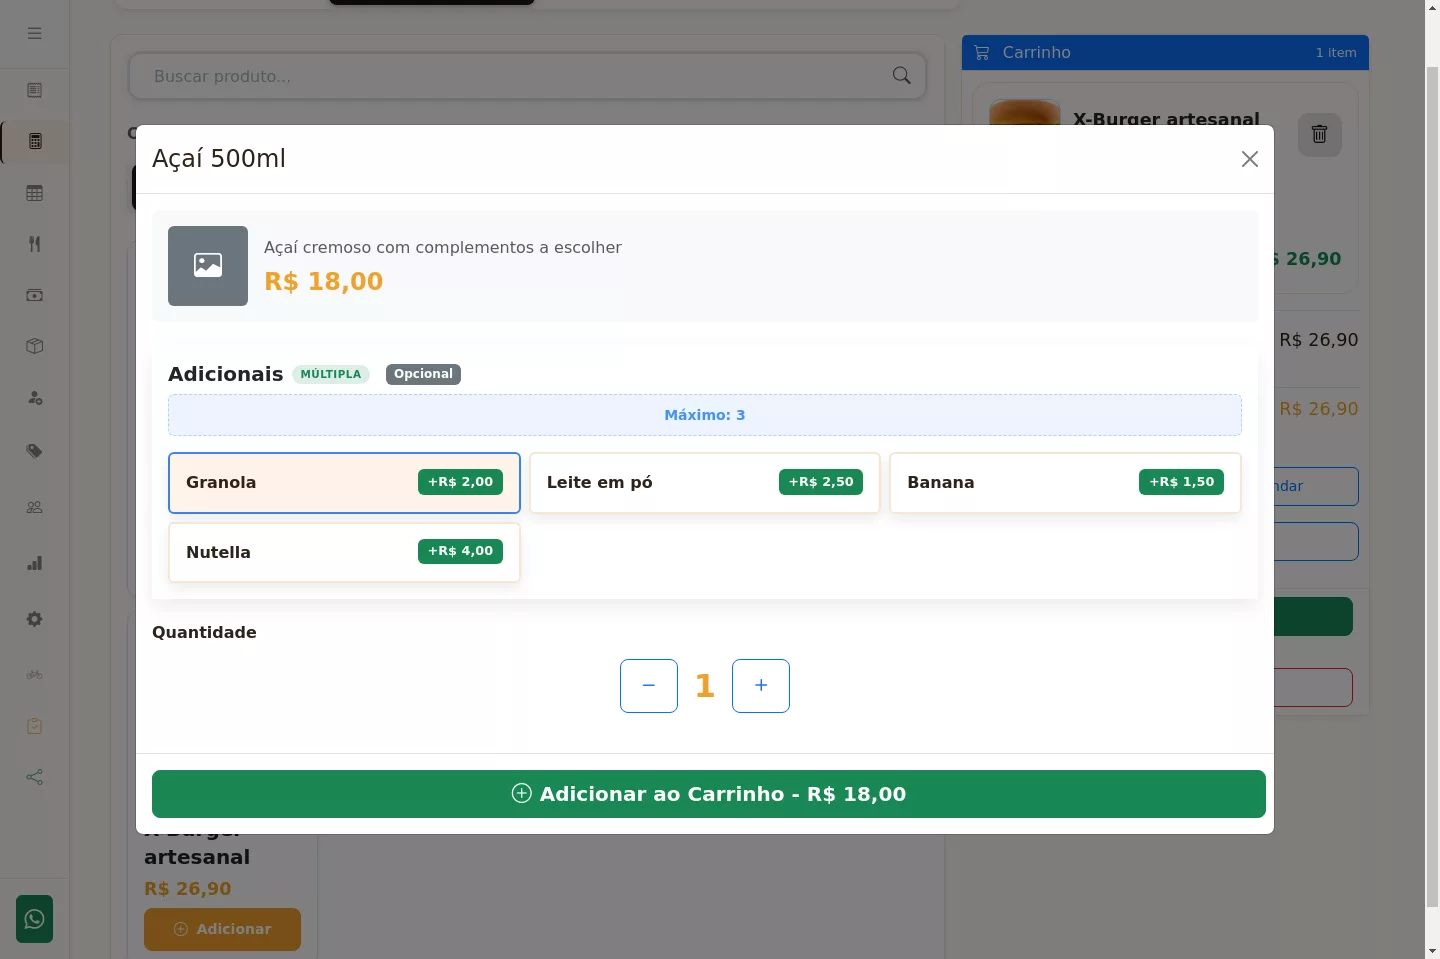Open the box inventory icon in sidebar
The width and height of the screenshot is (1440, 959).
[x=35, y=346]
